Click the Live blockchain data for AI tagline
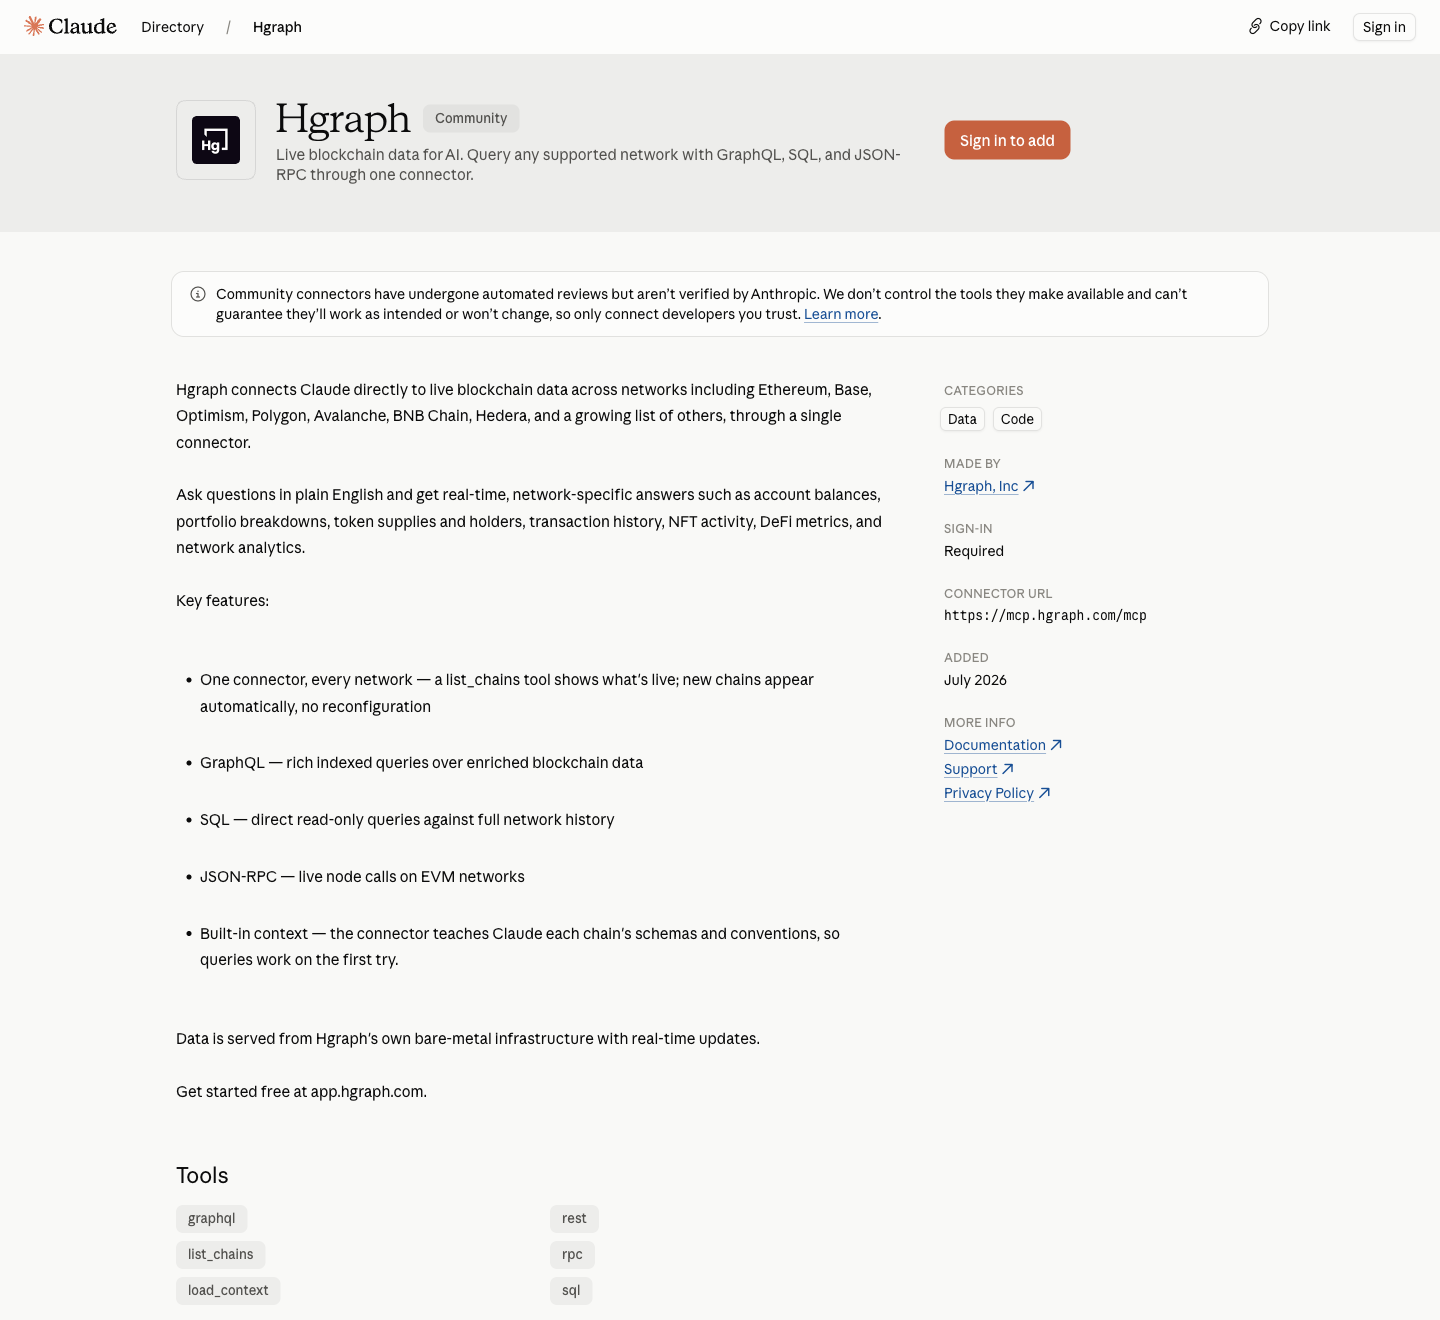Image resolution: width=1440 pixels, height=1320 pixels. click(588, 164)
